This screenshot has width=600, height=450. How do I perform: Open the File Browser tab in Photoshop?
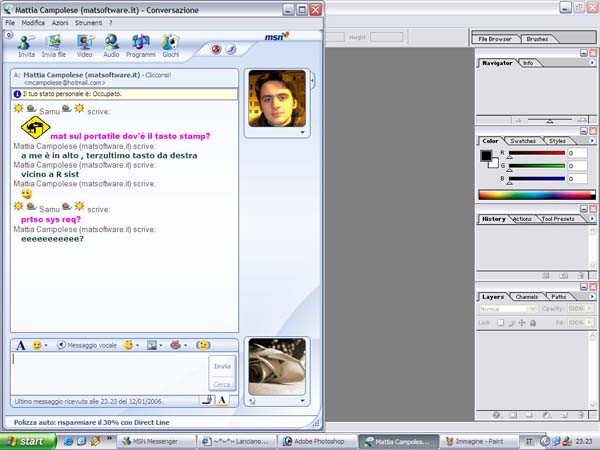495,39
